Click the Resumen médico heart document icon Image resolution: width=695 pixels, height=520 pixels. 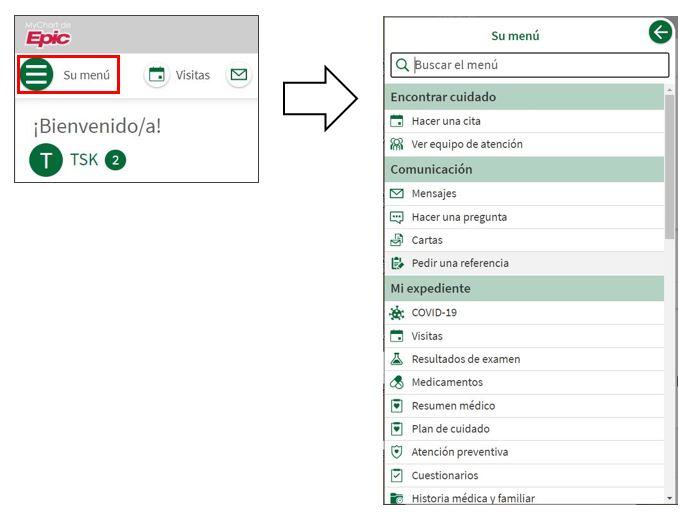coord(397,406)
